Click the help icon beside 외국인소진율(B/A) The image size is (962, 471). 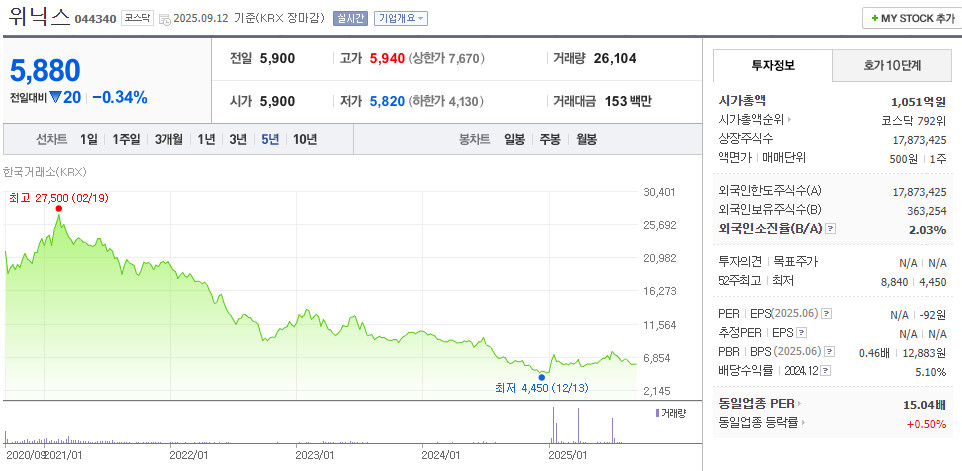831,229
